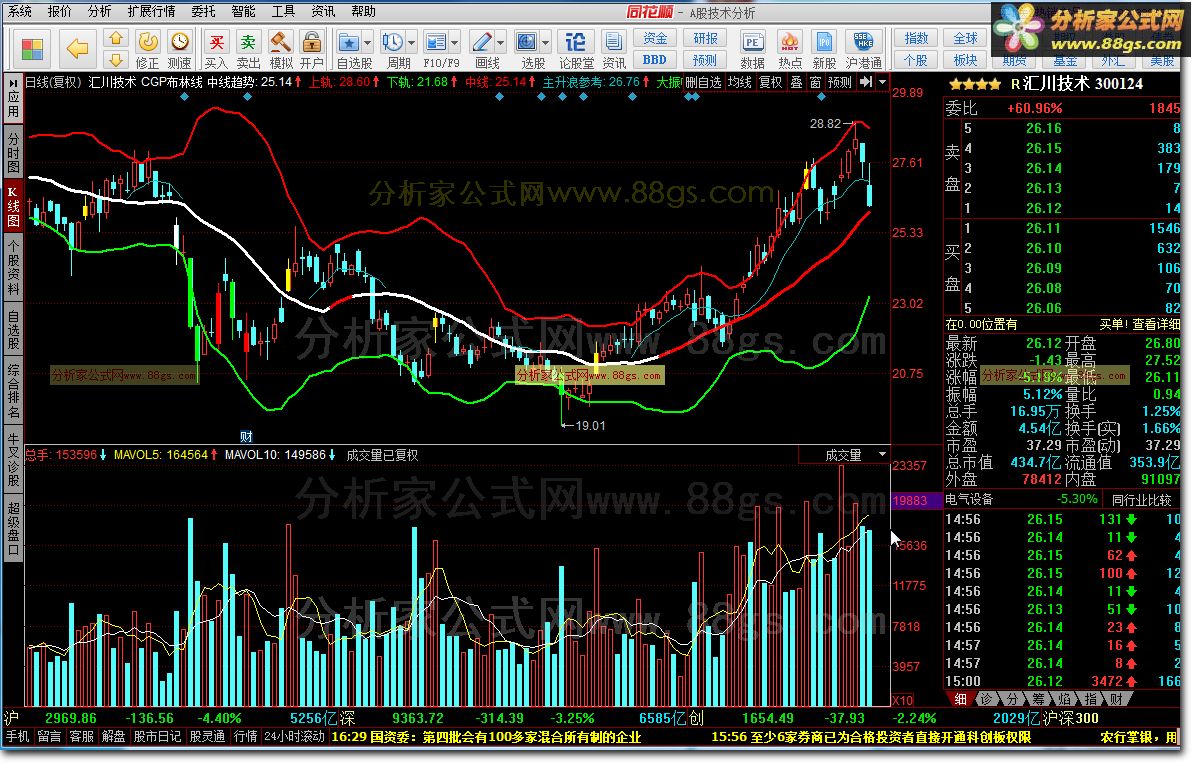Go back with the yellow left arrow

pos(78,49)
